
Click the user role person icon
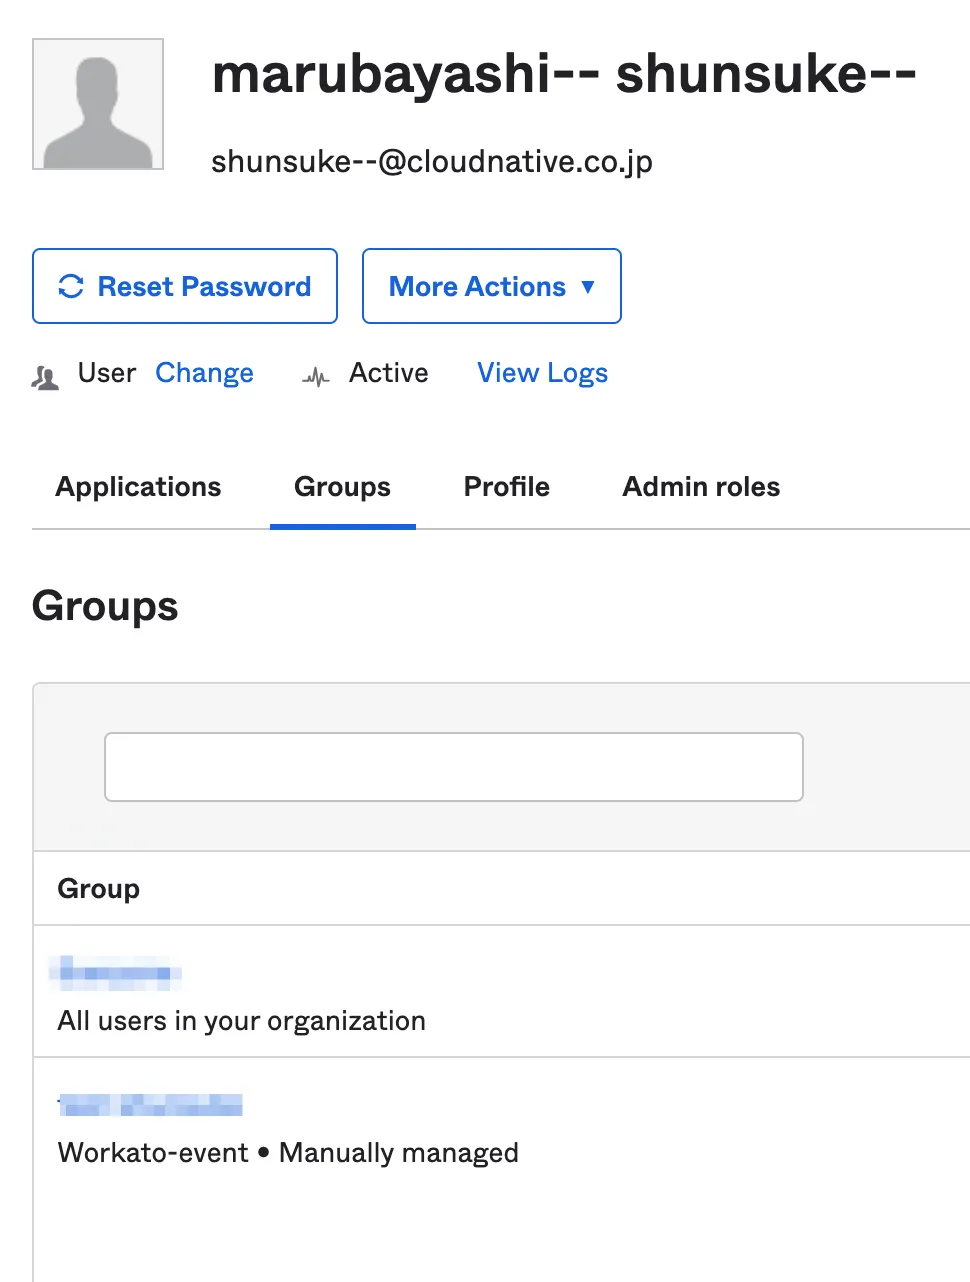45,377
